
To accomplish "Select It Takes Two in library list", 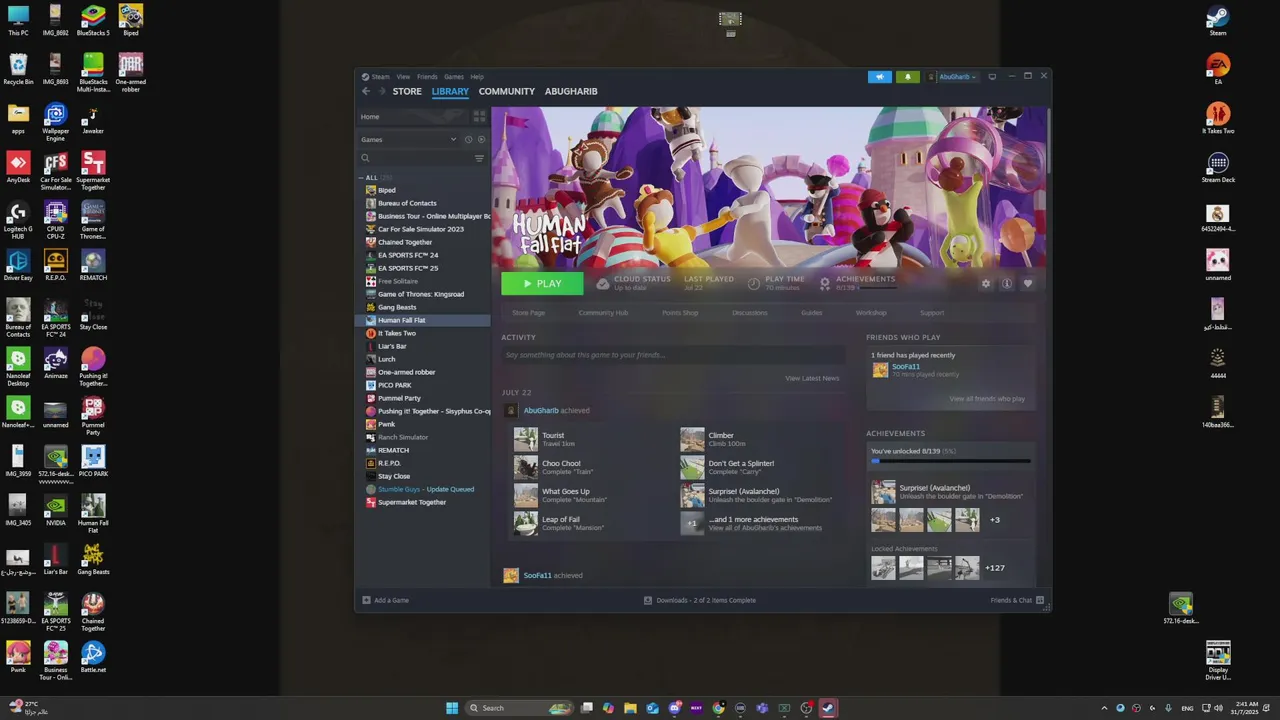I will click(397, 333).
